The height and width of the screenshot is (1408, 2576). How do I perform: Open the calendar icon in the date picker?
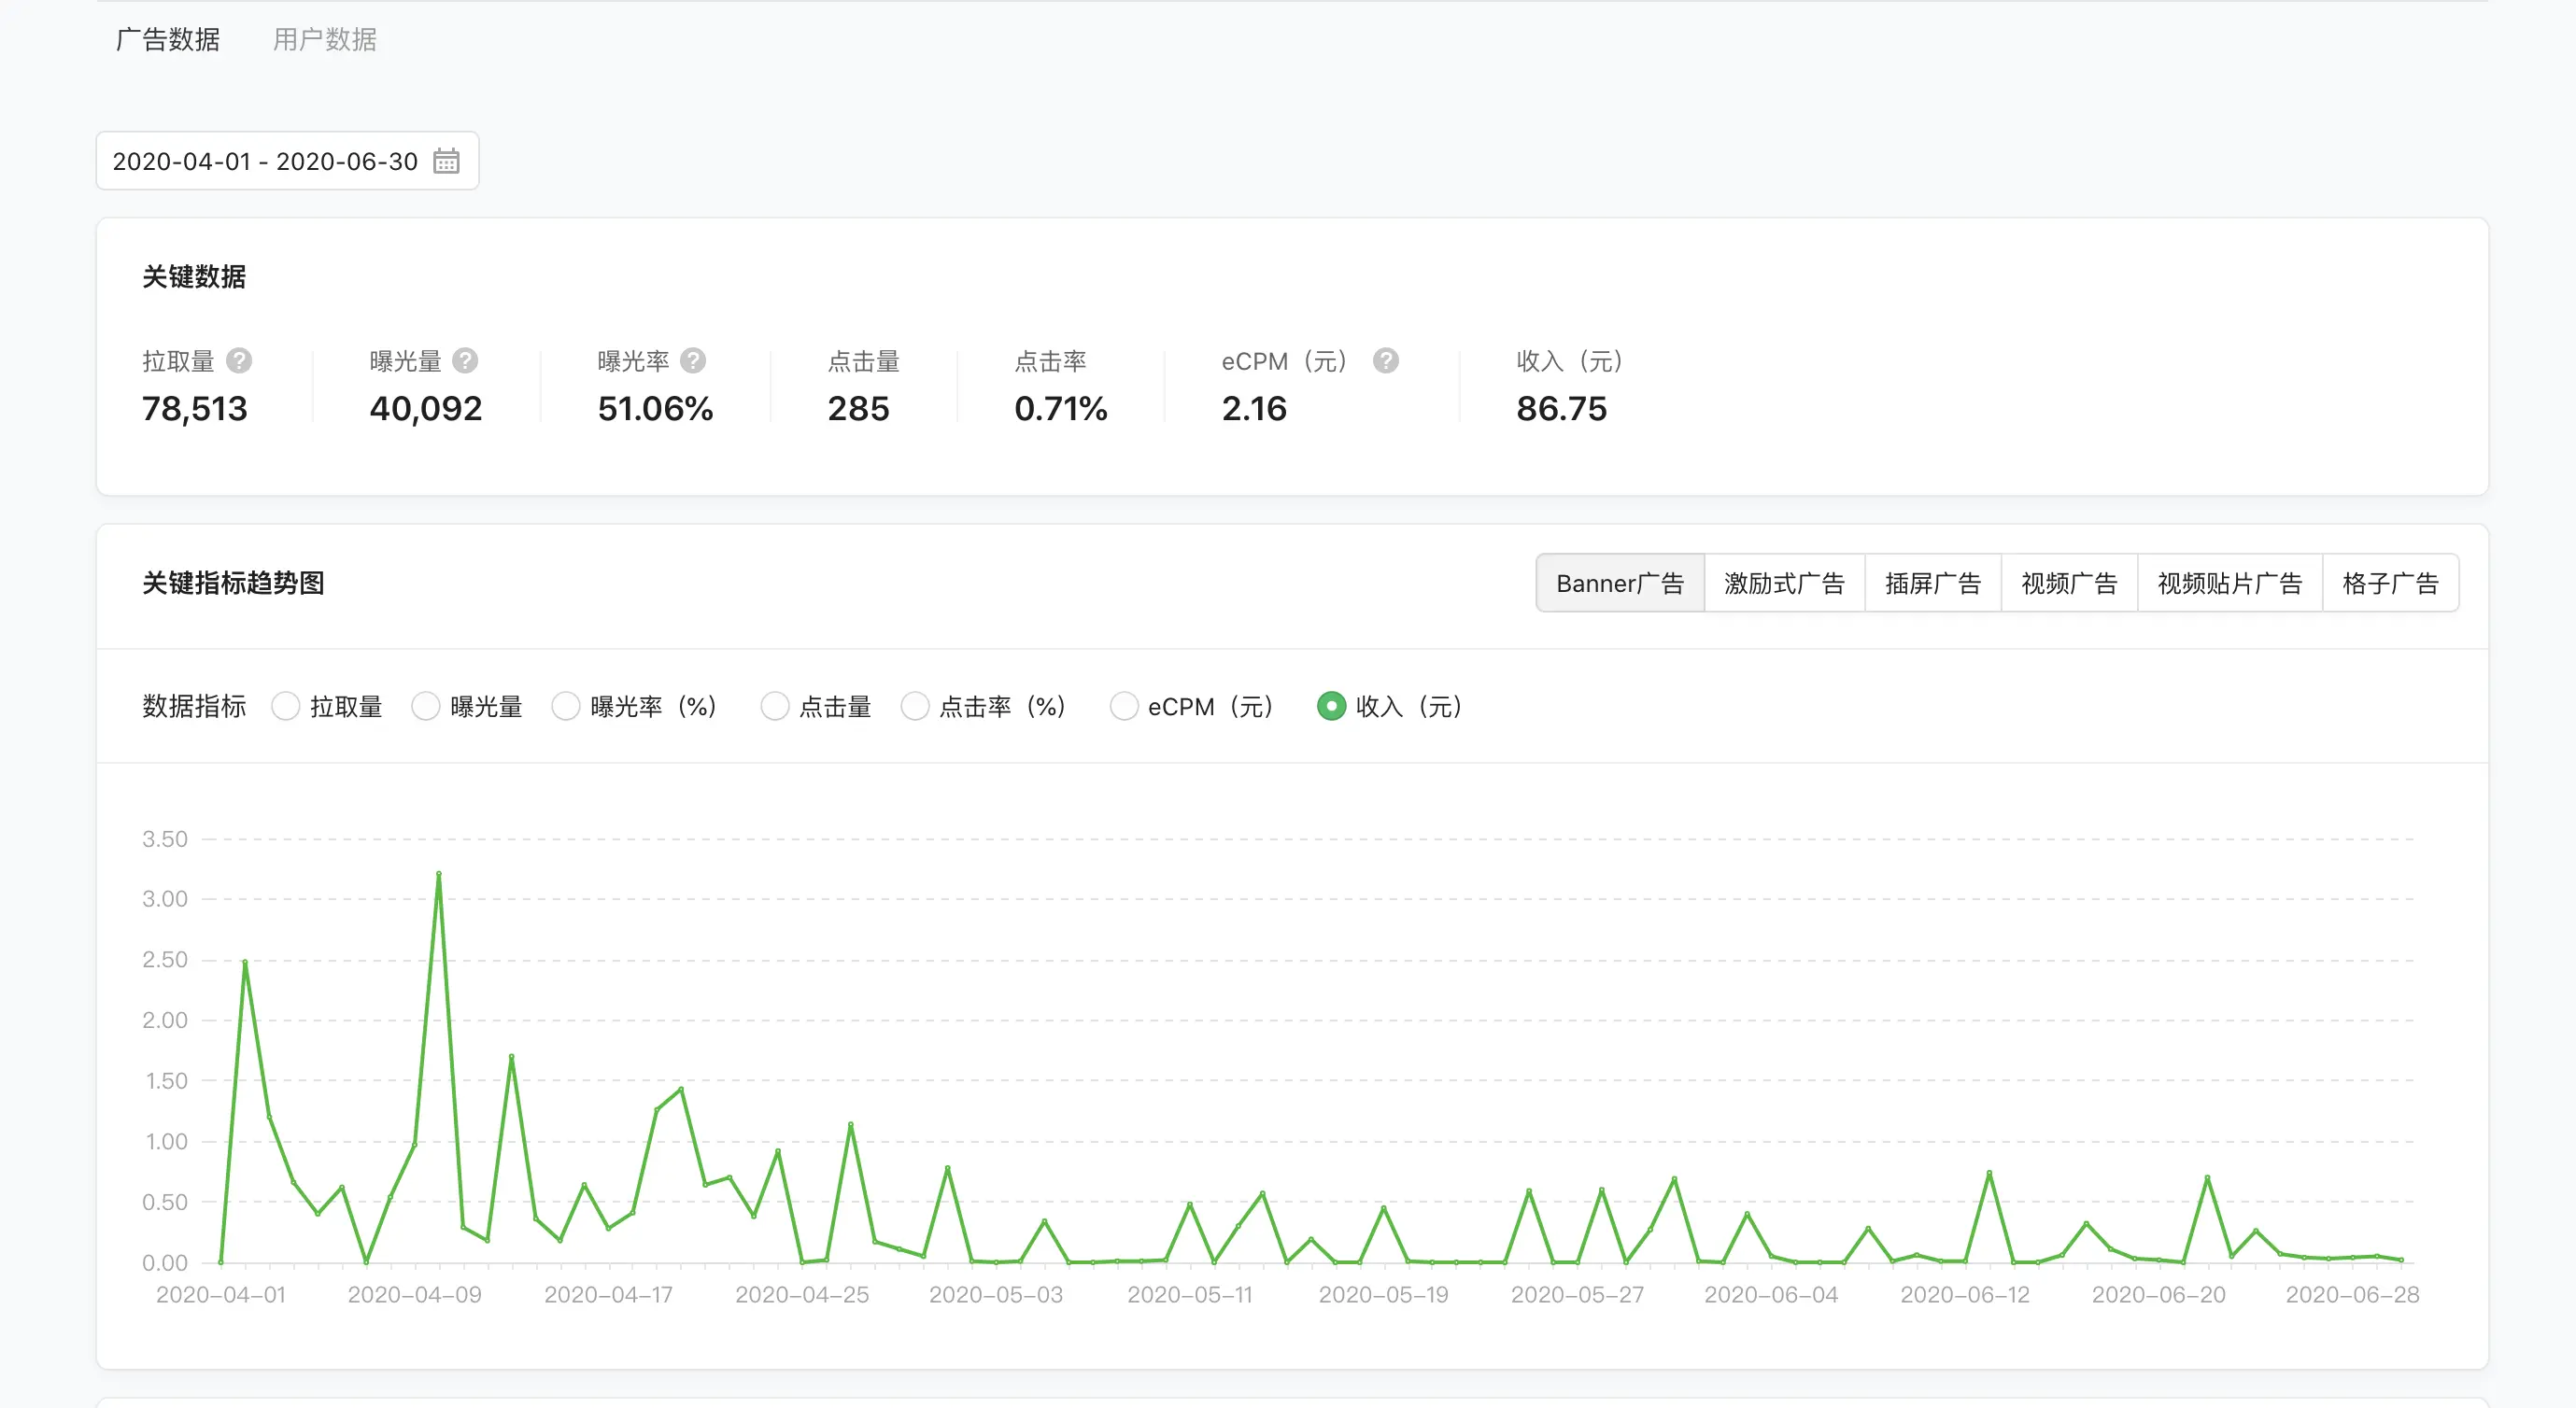(x=448, y=161)
